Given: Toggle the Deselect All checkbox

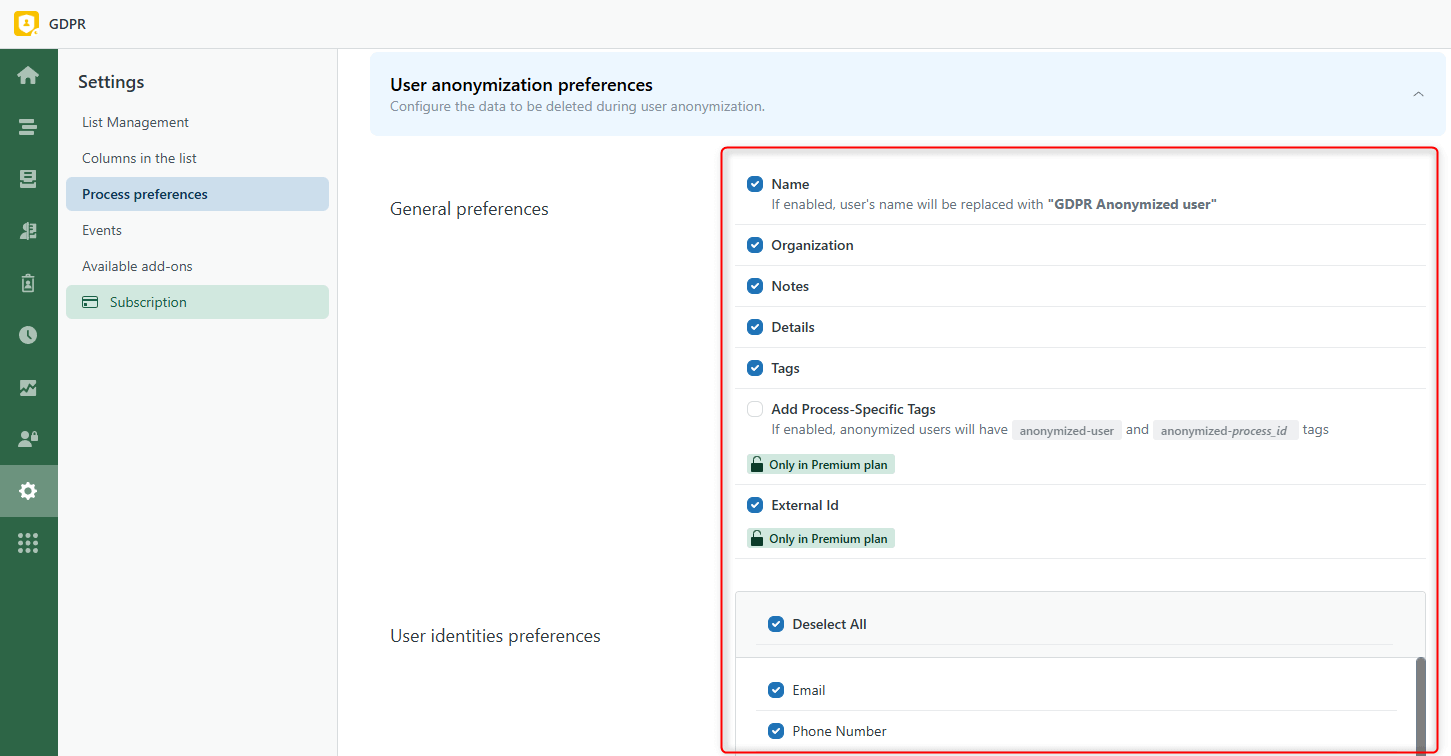Looking at the screenshot, I should (776, 624).
